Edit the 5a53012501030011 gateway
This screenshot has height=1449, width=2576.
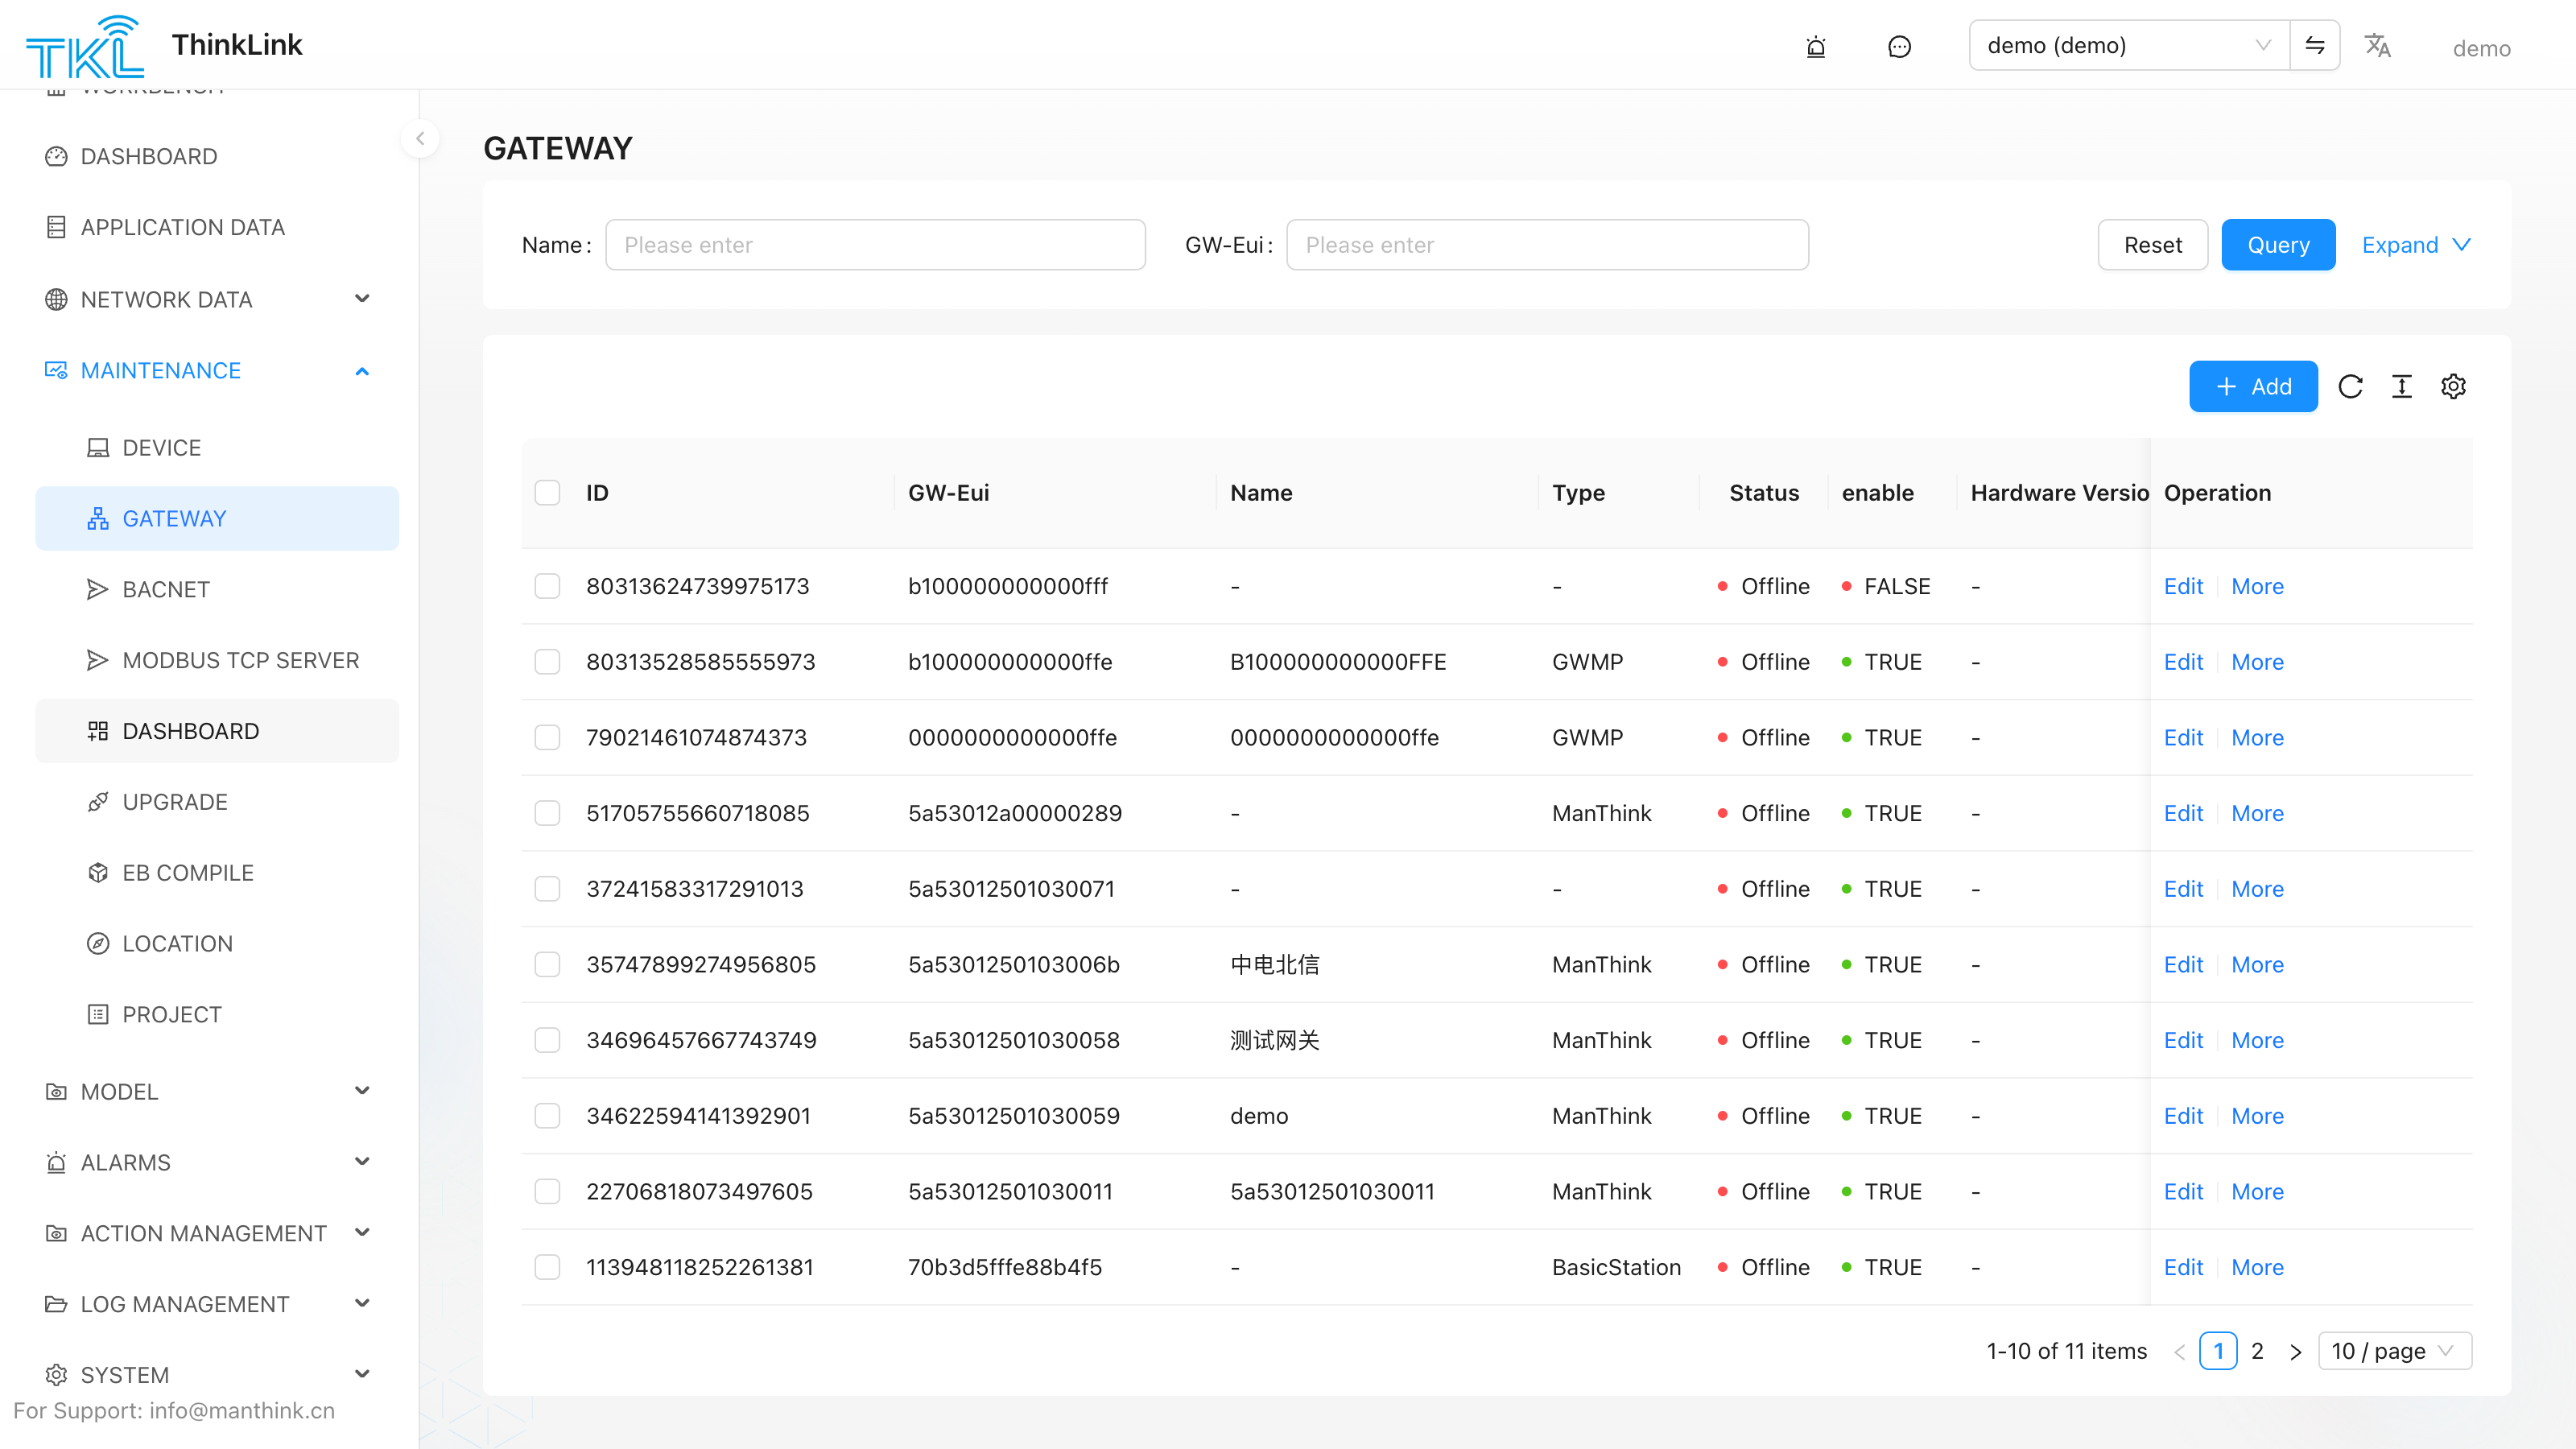click(x=2183, y=1191)
